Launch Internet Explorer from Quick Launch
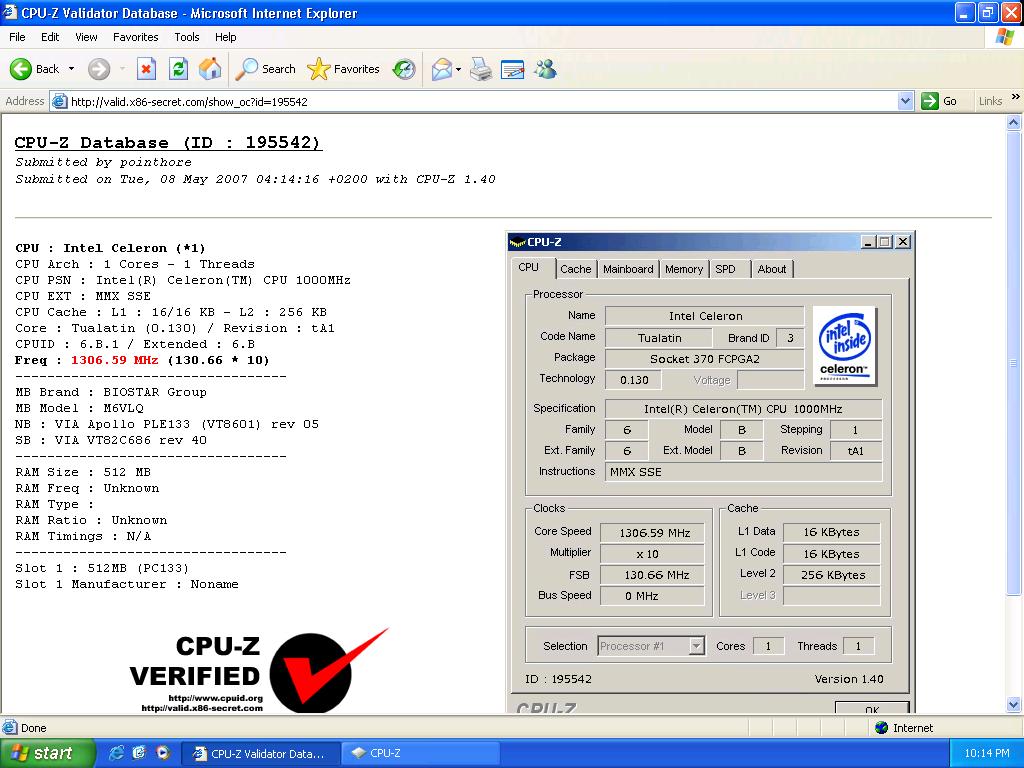This screenshot has height=768, width=1024. coord(116,753)
